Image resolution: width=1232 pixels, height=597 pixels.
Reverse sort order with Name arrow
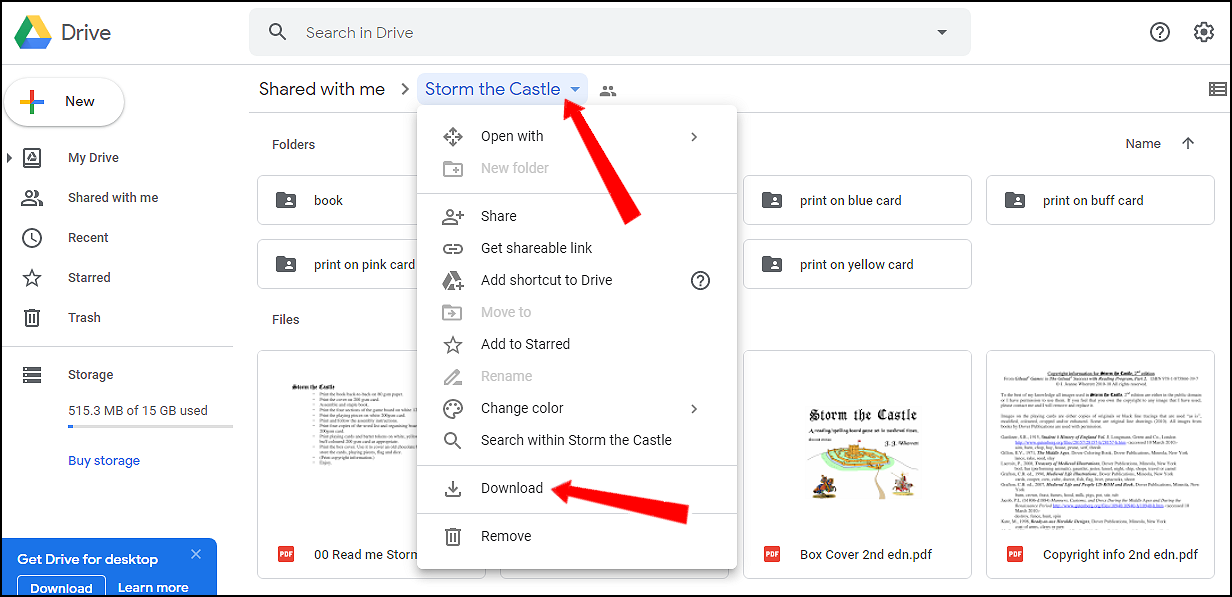[x=1188, y=143]
